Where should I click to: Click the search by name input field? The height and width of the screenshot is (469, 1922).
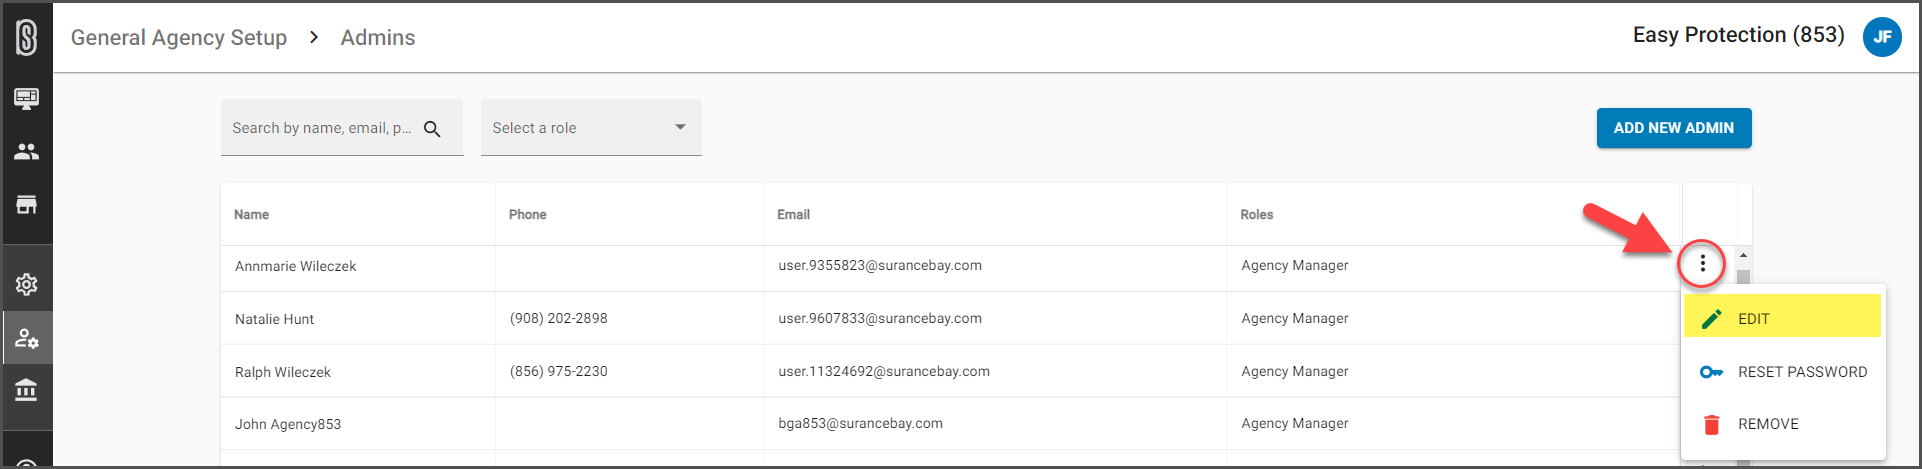pyautogui.click(x=322, y=128)
